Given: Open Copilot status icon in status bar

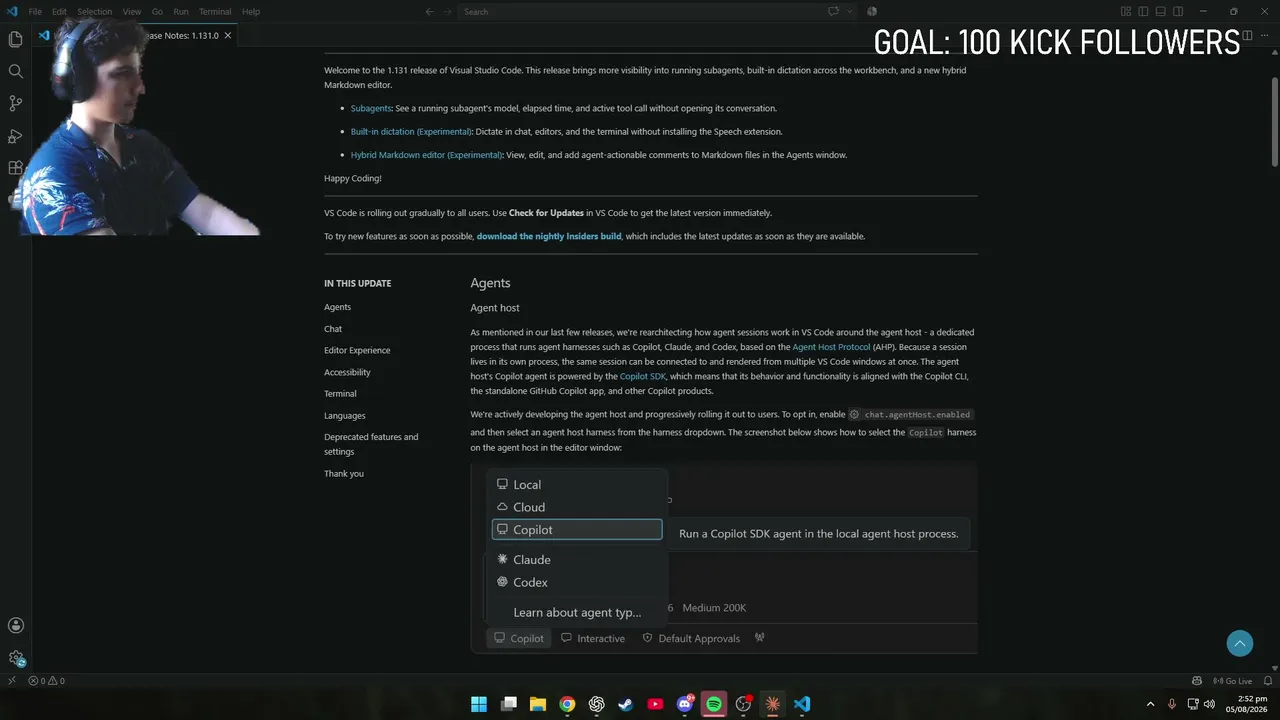Looking at the screenshot, I should pyautogui.click(x=1196, y=681).
